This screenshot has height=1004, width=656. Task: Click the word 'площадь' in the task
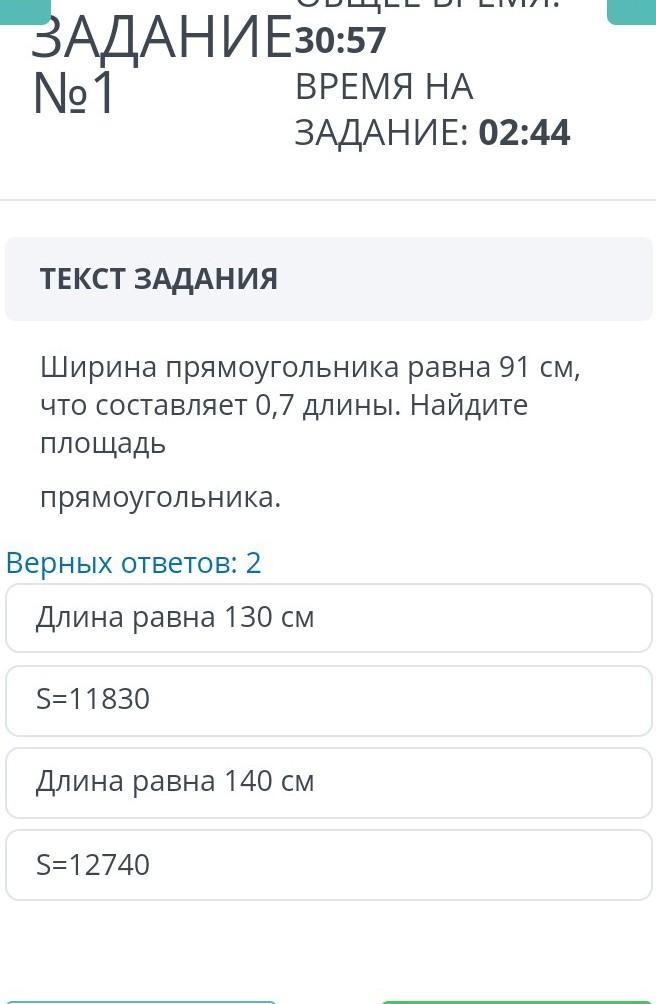coord(103,444)
